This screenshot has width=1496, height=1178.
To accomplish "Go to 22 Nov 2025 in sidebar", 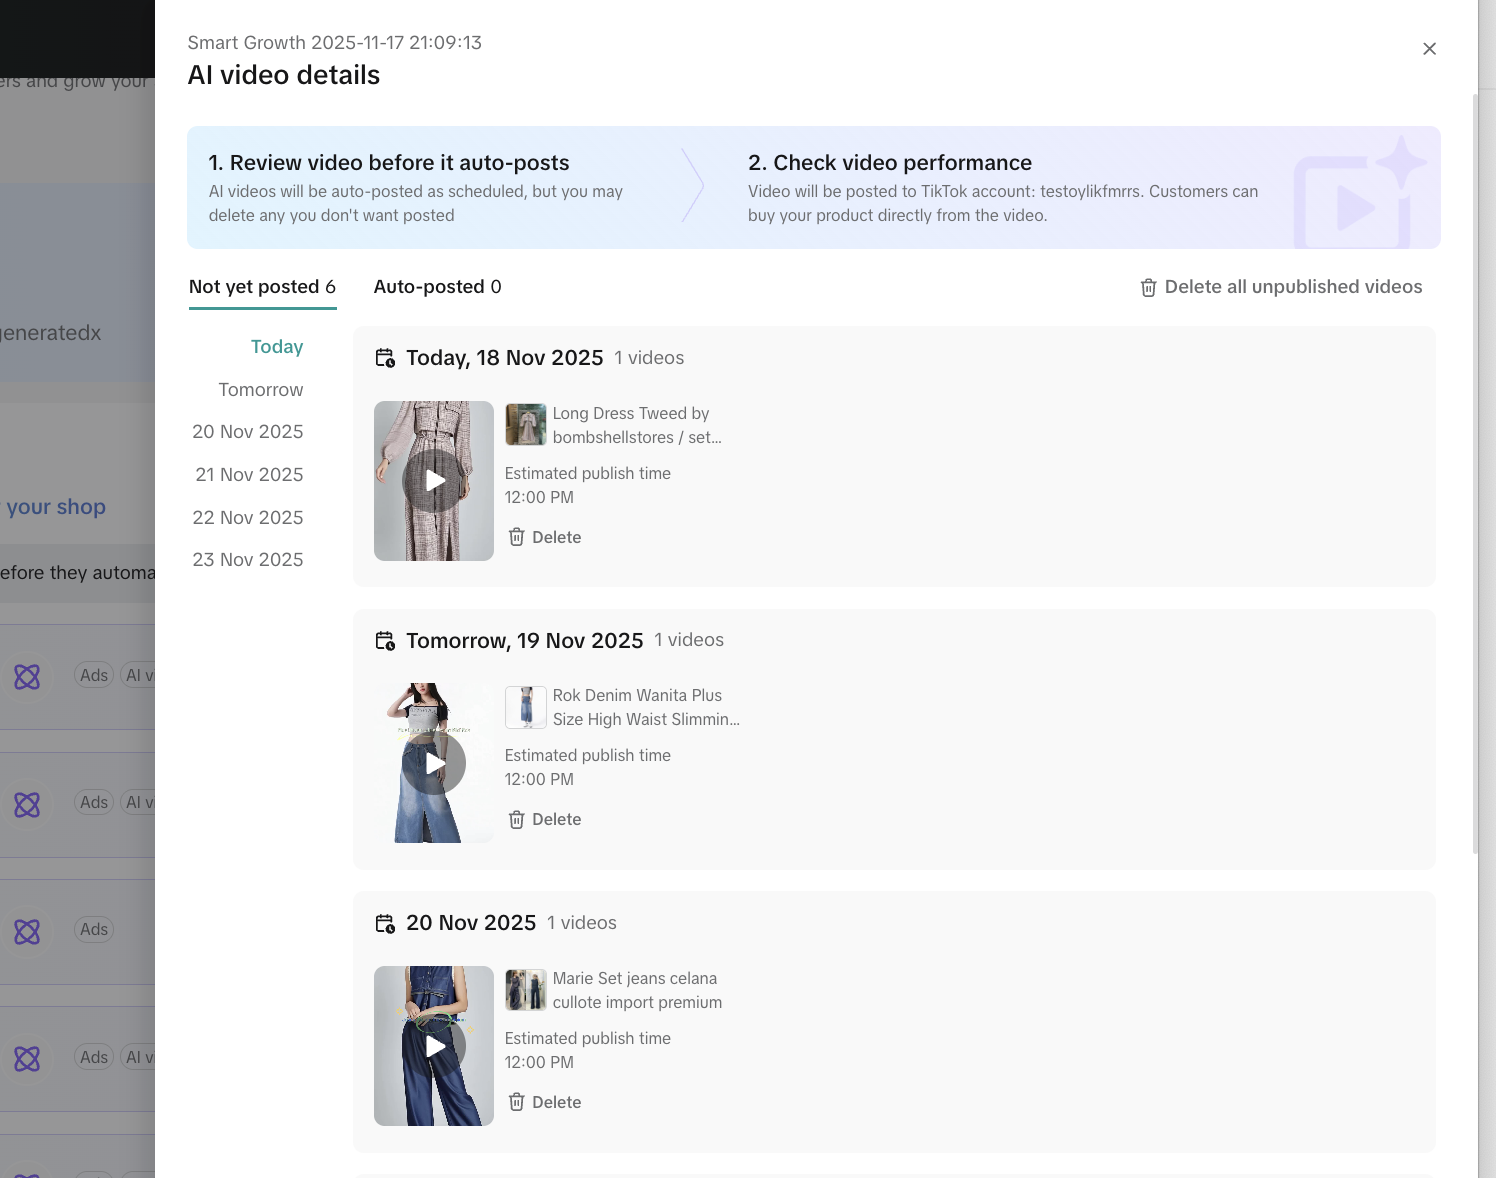I will pyautogui.click(x=247, y=518).
